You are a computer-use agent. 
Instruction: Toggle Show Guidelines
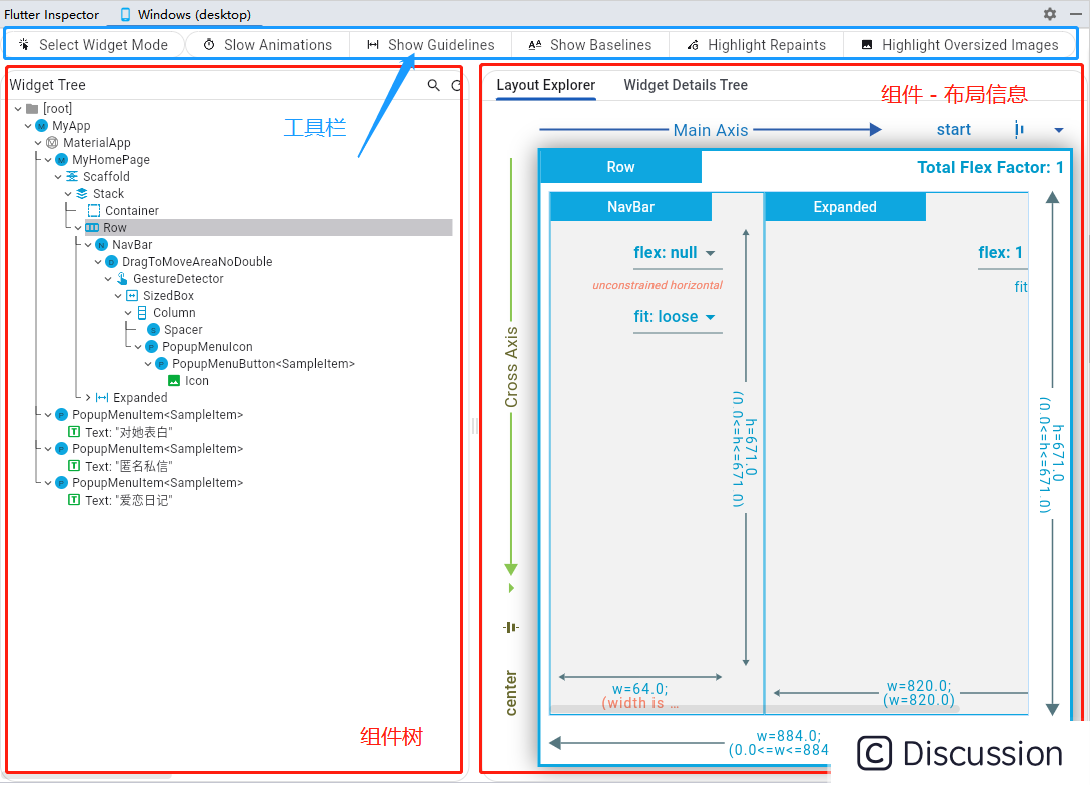[x=430, y=44]
